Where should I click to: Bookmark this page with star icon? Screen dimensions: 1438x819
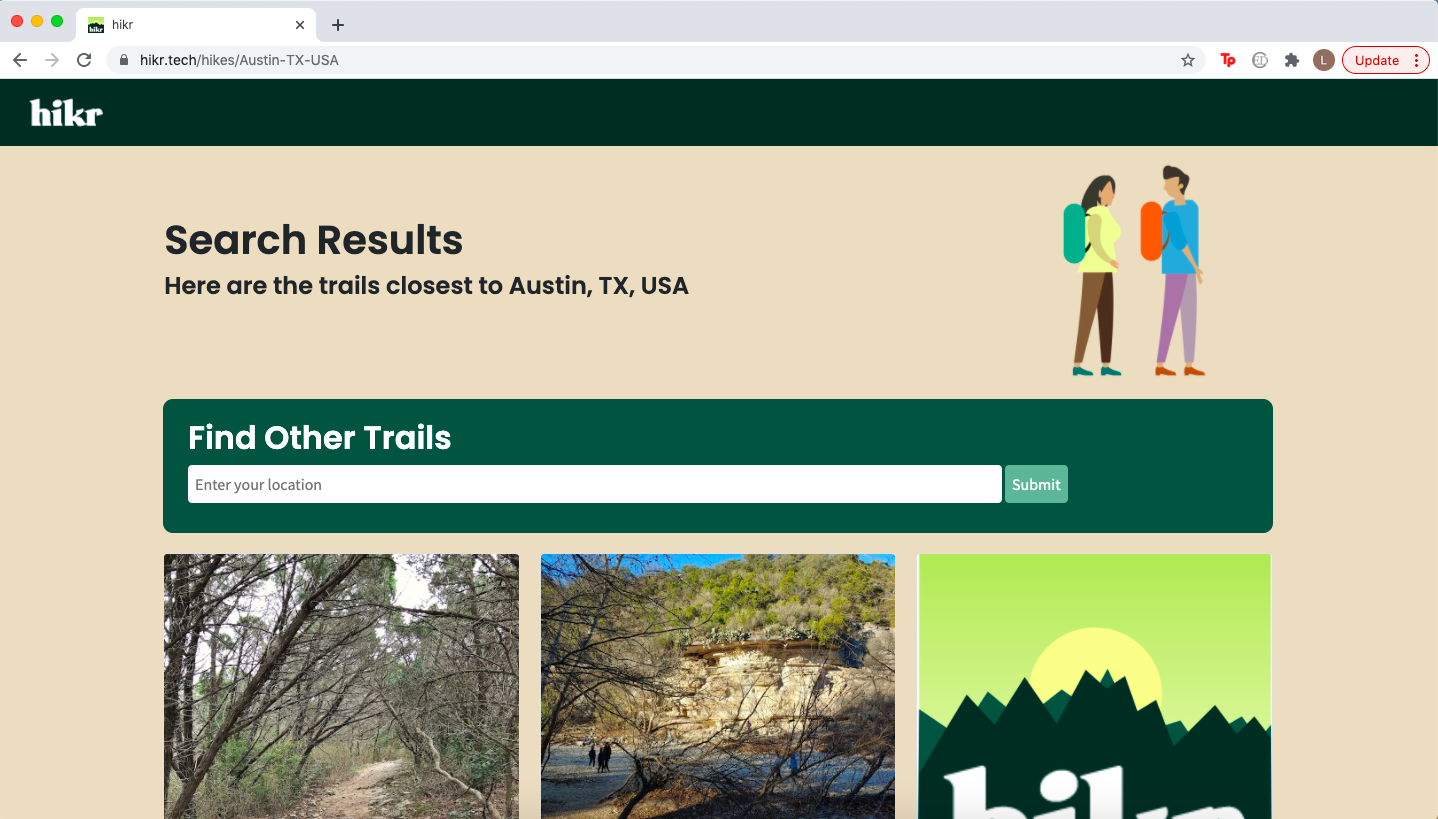(1188, 60)
